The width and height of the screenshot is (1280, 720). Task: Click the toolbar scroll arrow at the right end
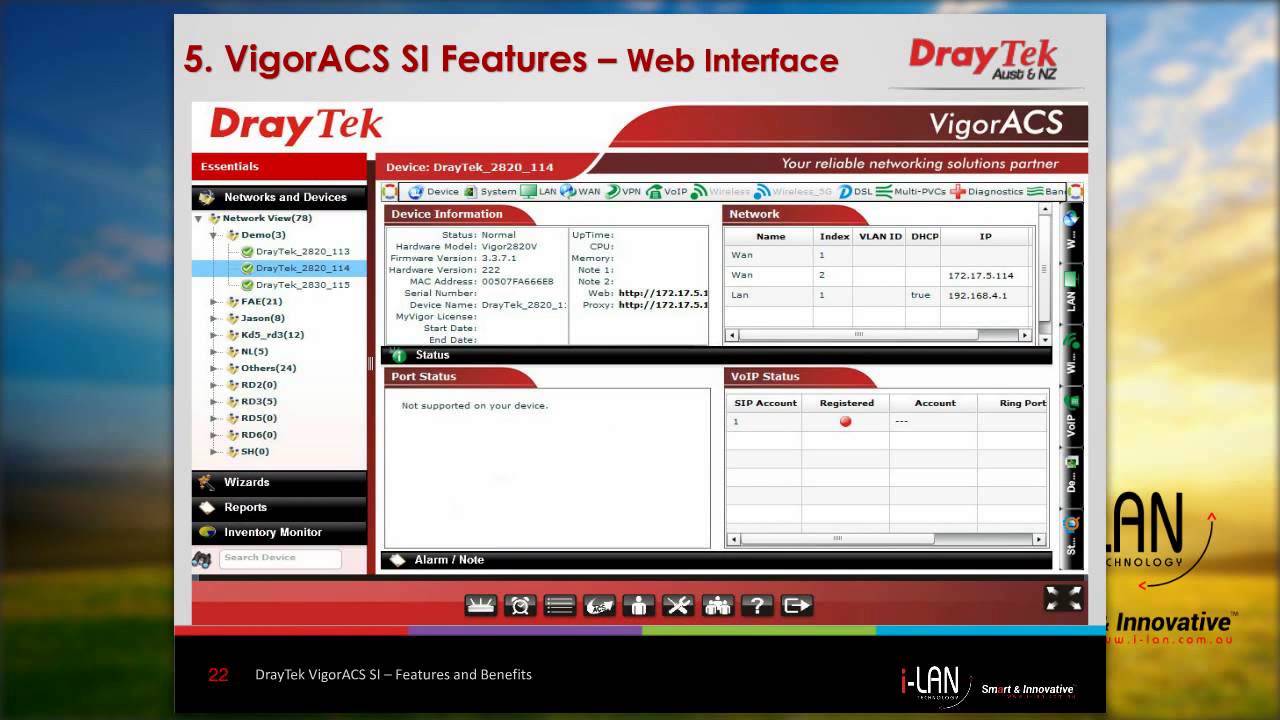click(1076, 191)
